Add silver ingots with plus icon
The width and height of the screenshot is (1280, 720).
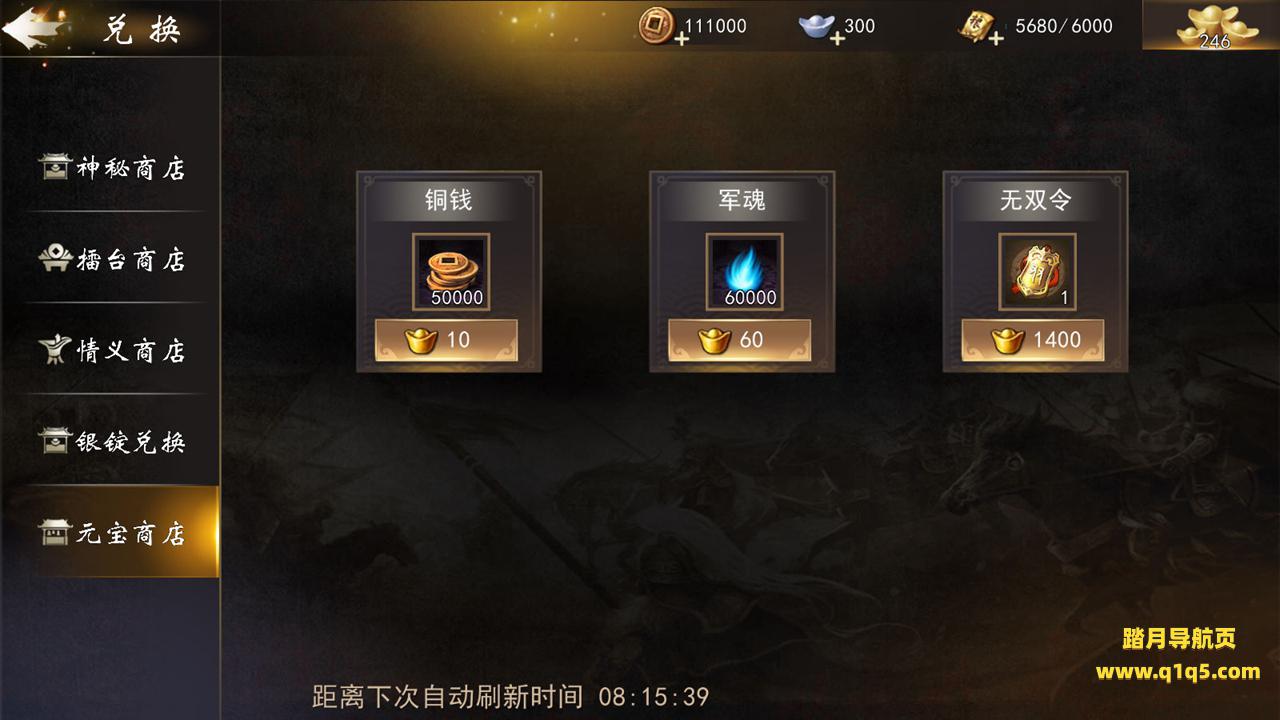837,38
